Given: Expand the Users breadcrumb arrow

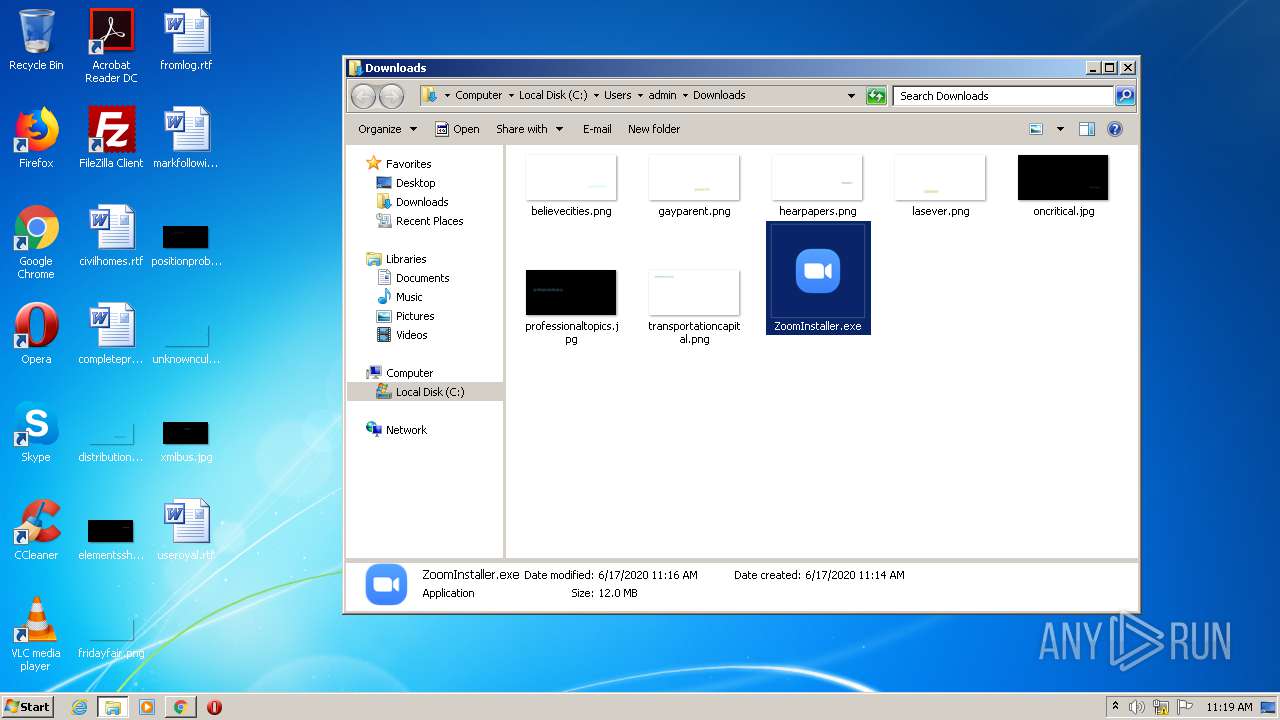Looking at the screenshot, I should coord(640,96).
